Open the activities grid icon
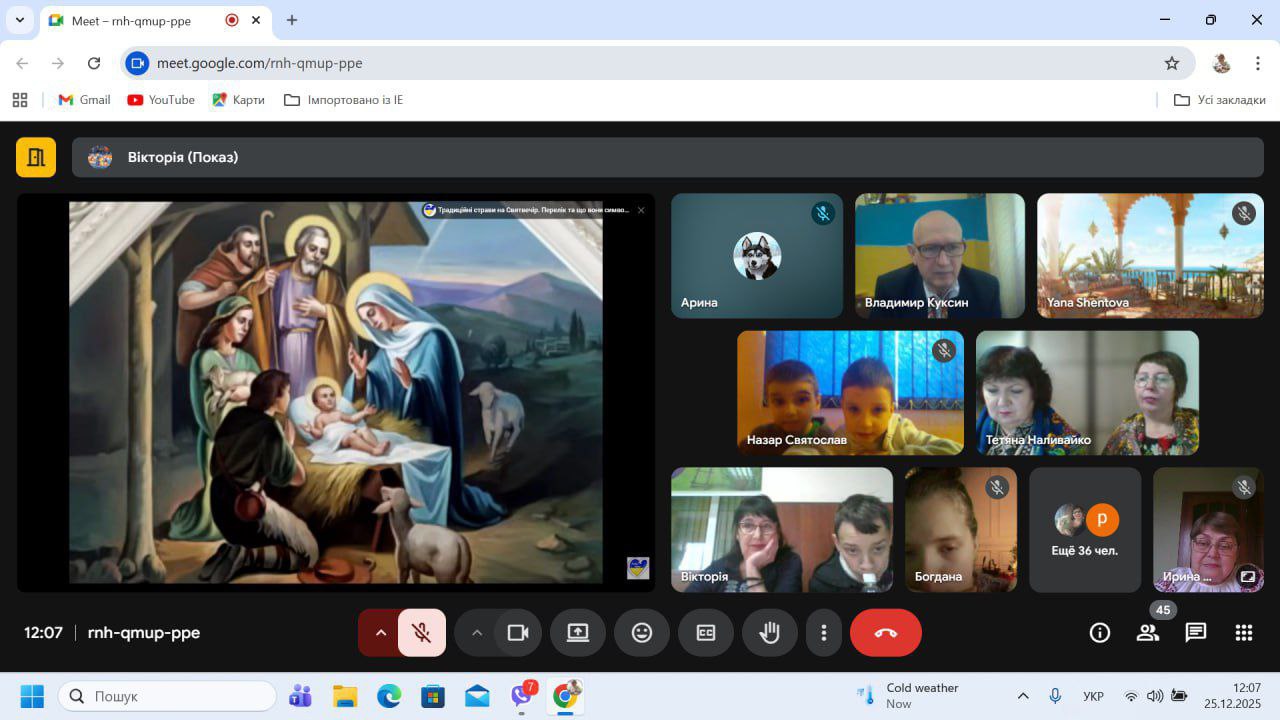 1243,633
